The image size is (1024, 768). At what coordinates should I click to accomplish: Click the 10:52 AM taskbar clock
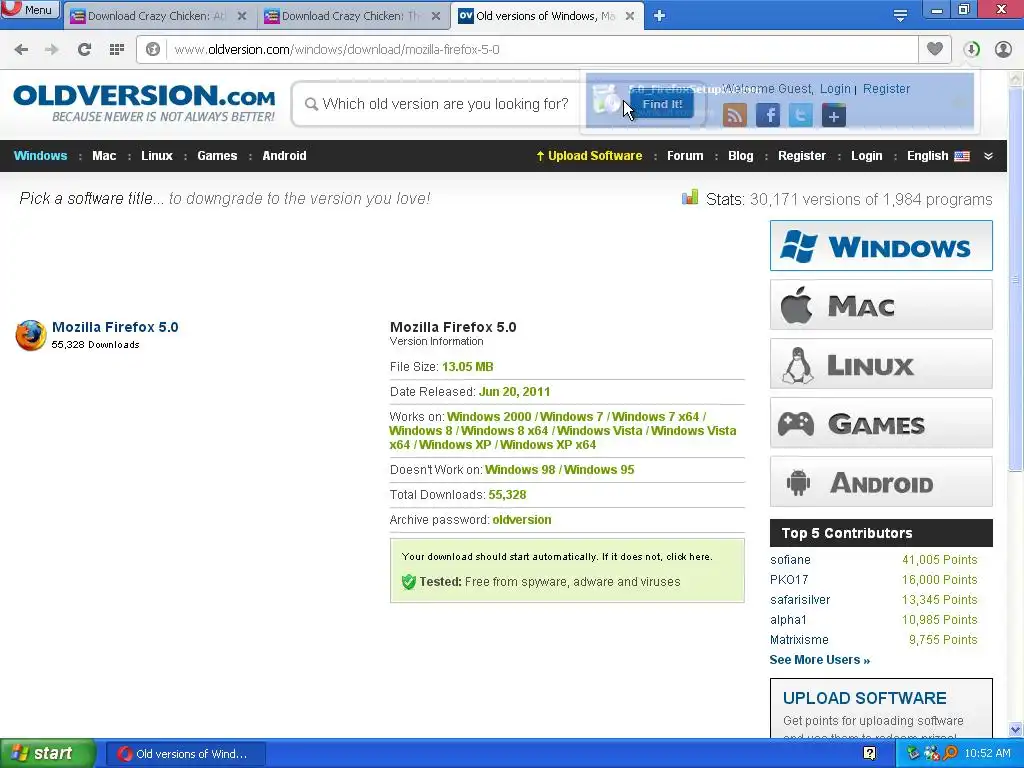987,754
